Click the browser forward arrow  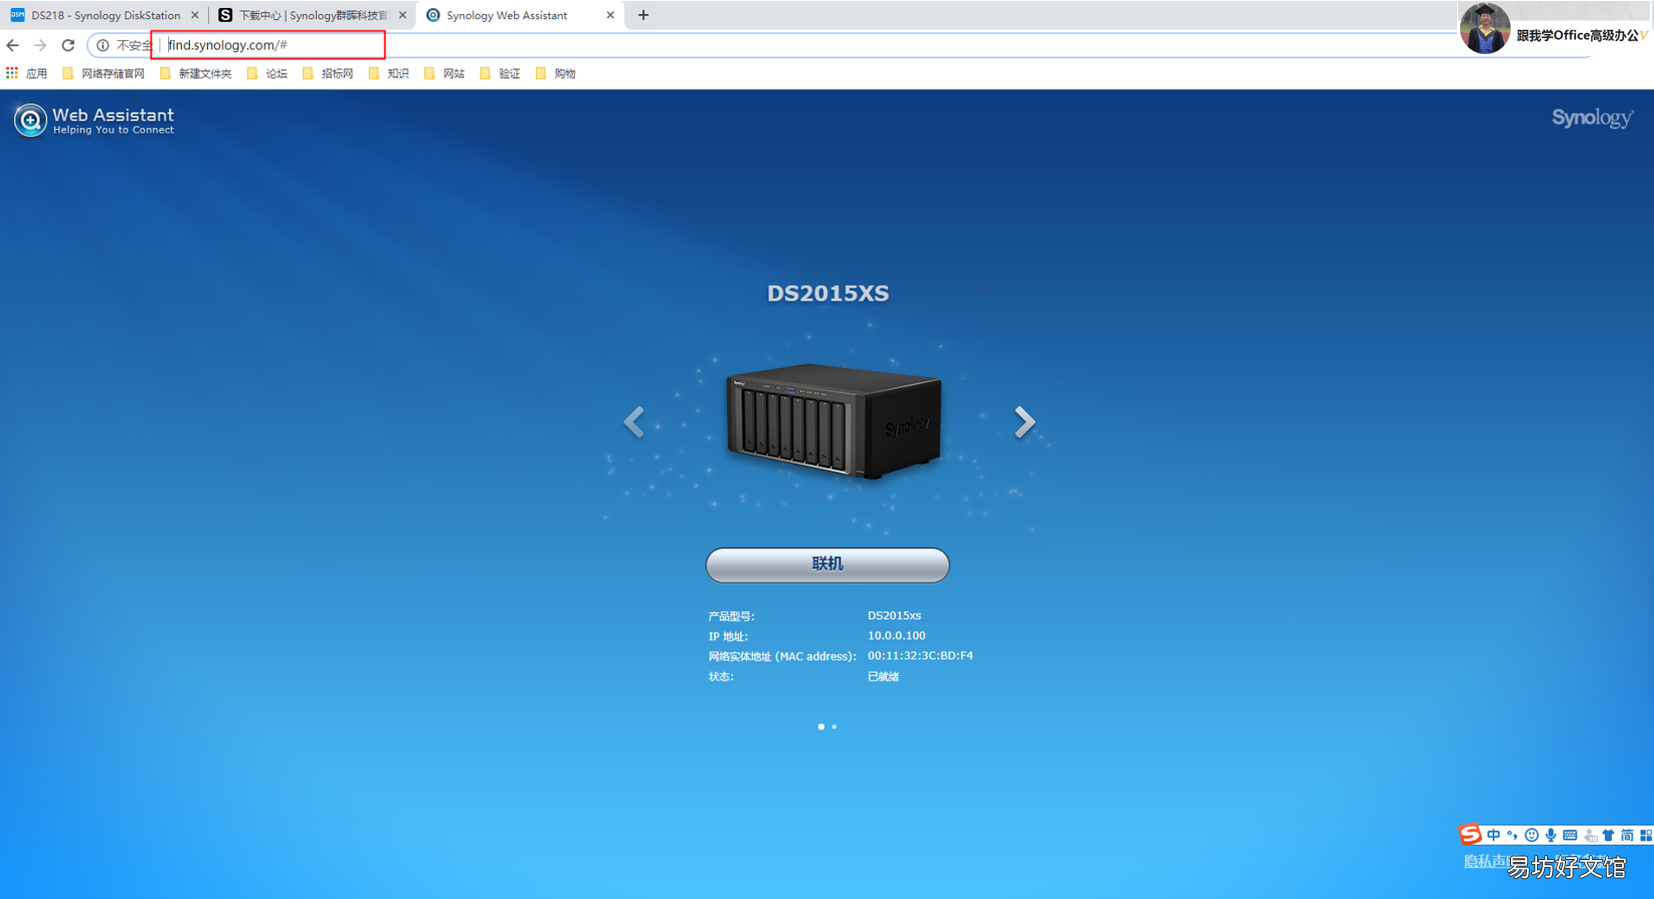coord(40,45)
